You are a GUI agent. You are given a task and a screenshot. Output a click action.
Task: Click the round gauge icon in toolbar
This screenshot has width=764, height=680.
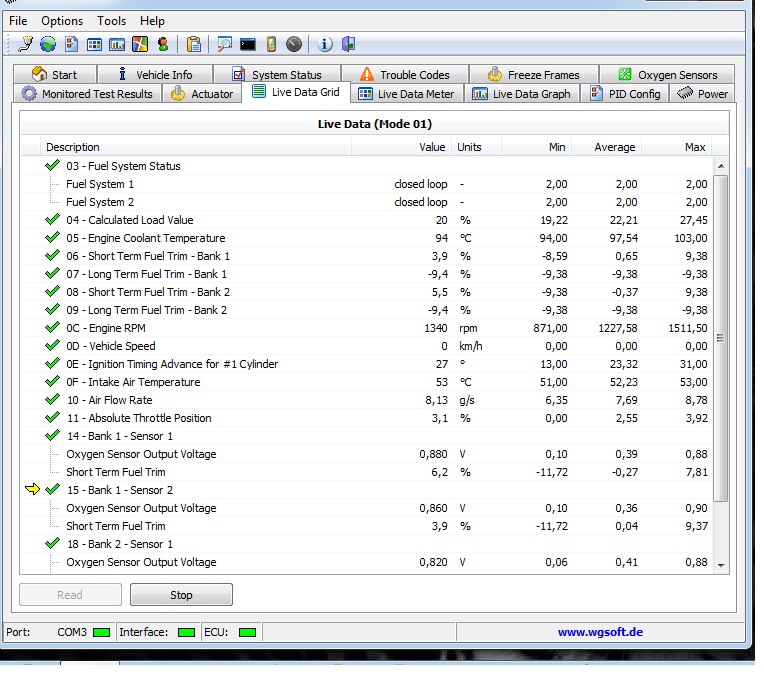click(294, 44)
